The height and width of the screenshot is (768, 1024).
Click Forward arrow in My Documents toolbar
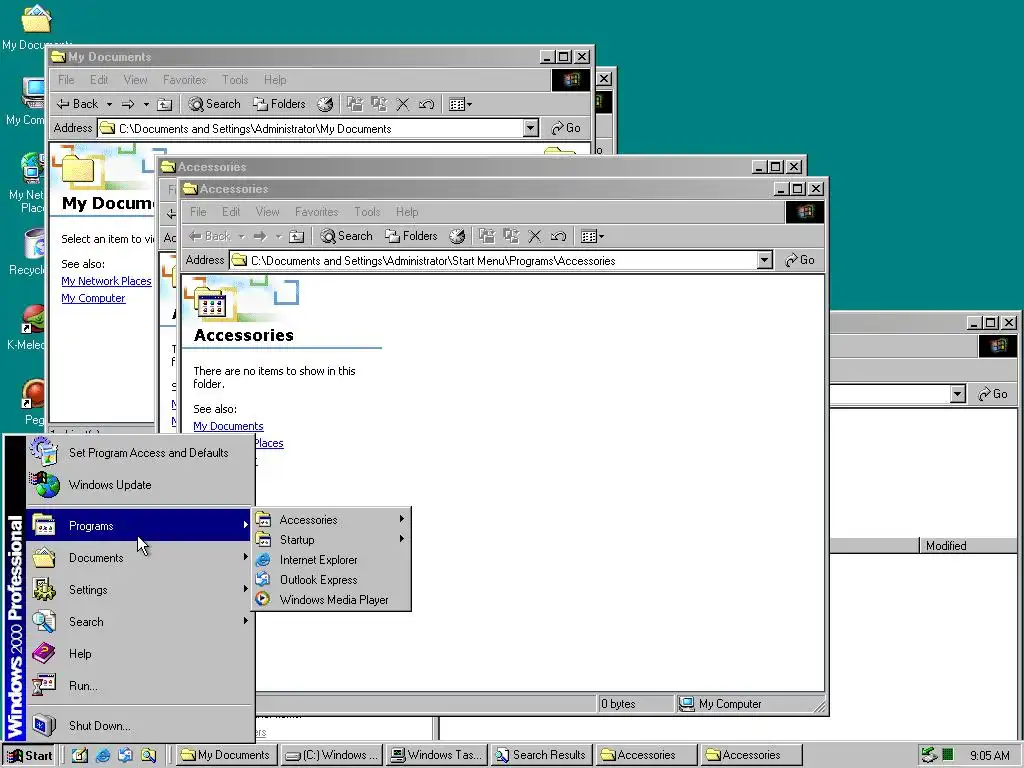(128, 104)
